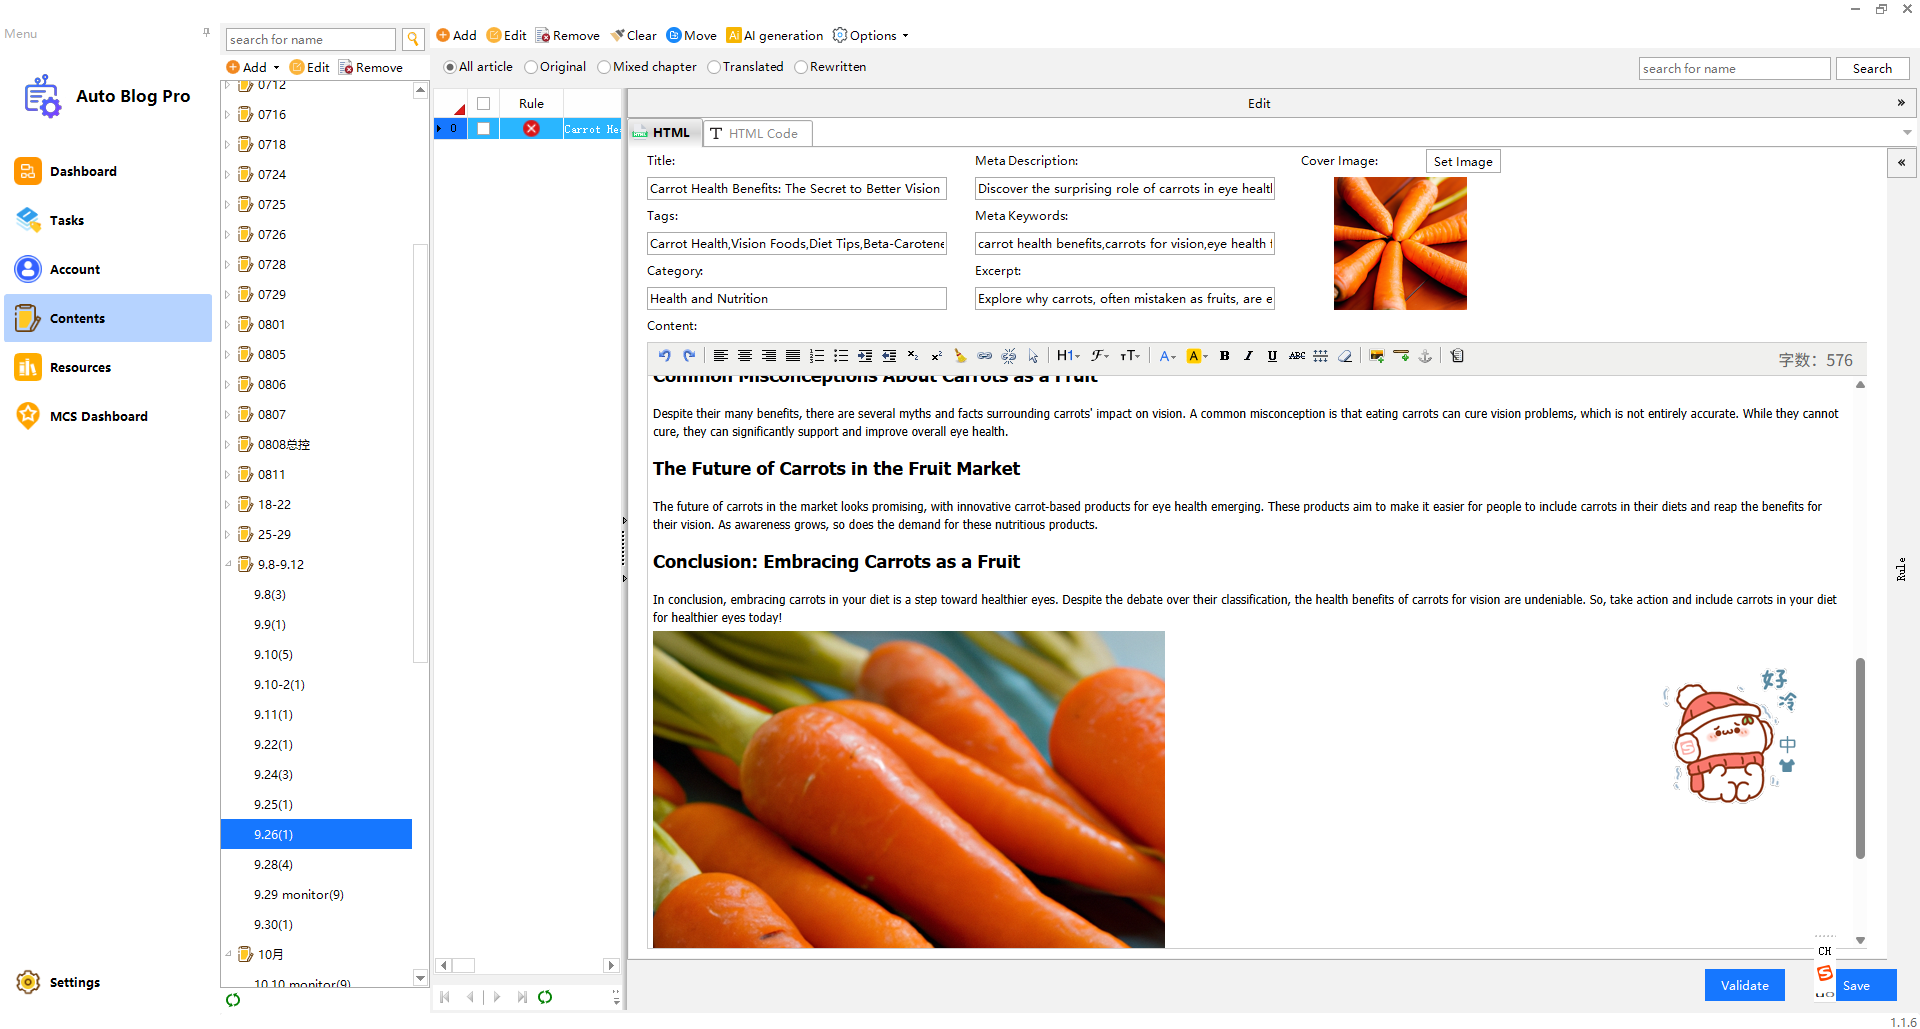Select the Translated radio button
The image size is (1920, 1029).
click(x=714, y=67)
